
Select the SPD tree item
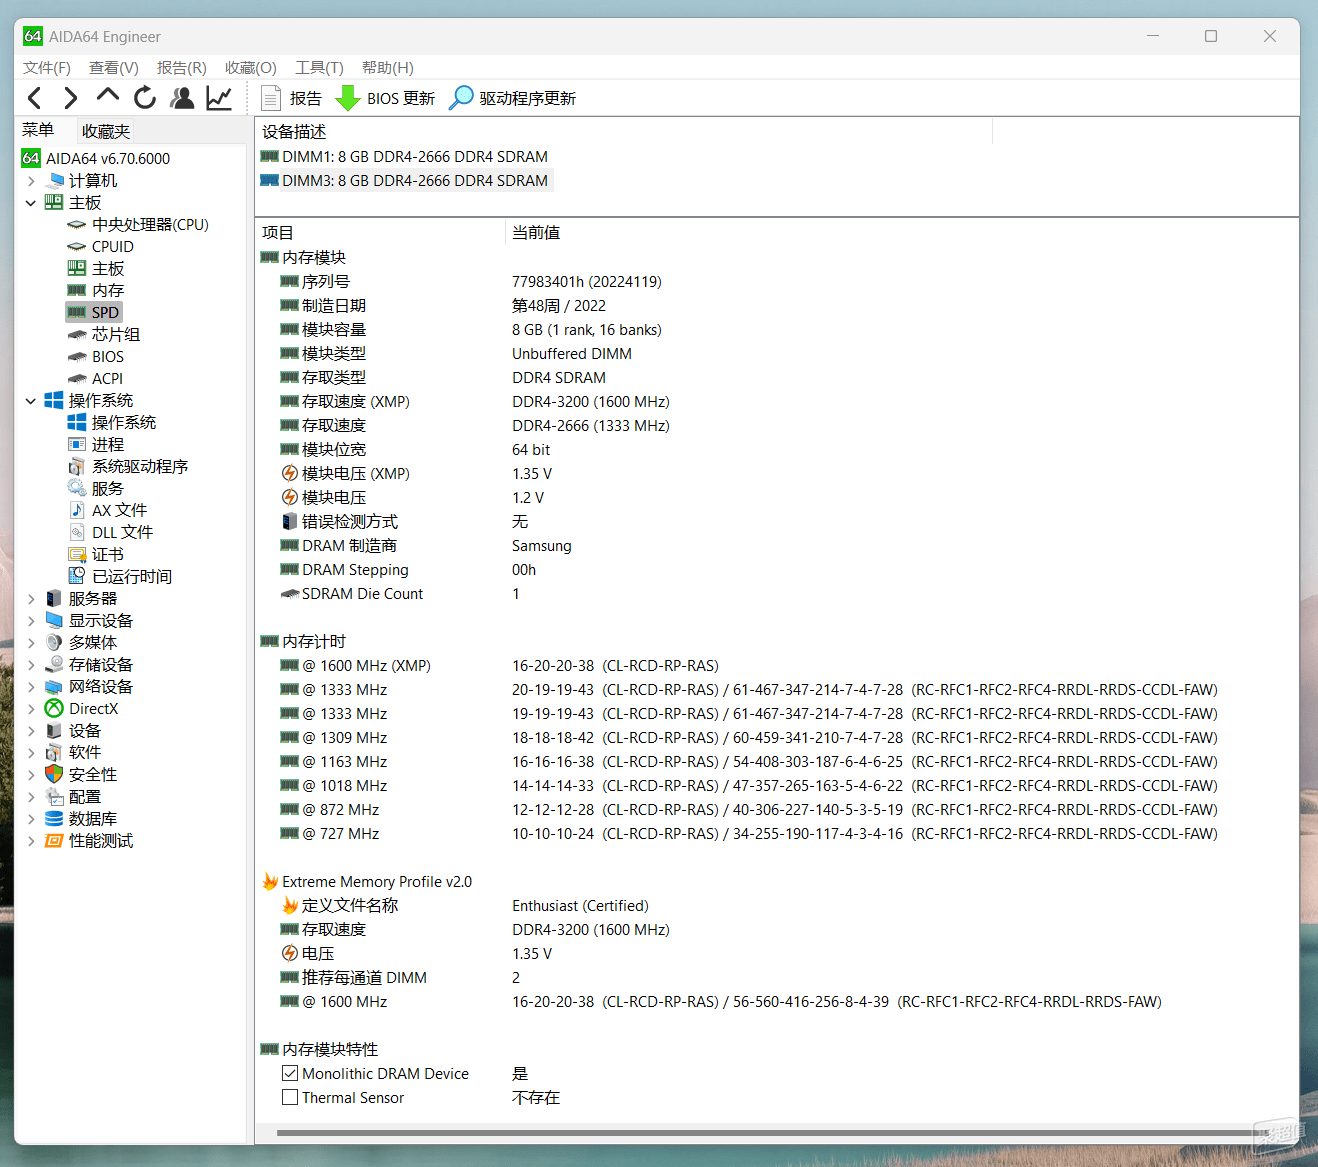click(94, 313)
